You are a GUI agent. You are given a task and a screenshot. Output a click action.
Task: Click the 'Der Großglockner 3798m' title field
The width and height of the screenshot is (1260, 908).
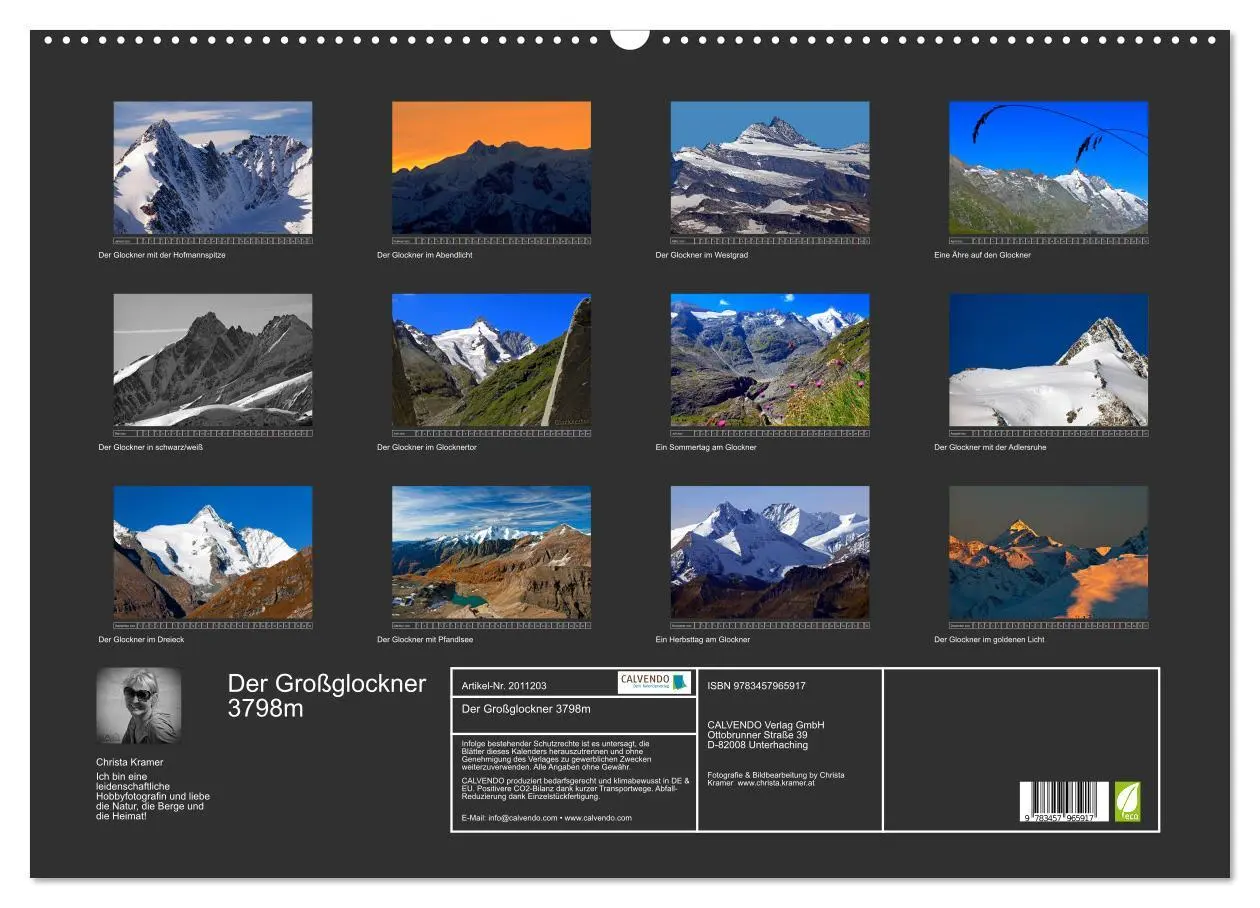[x=526, y=708]
